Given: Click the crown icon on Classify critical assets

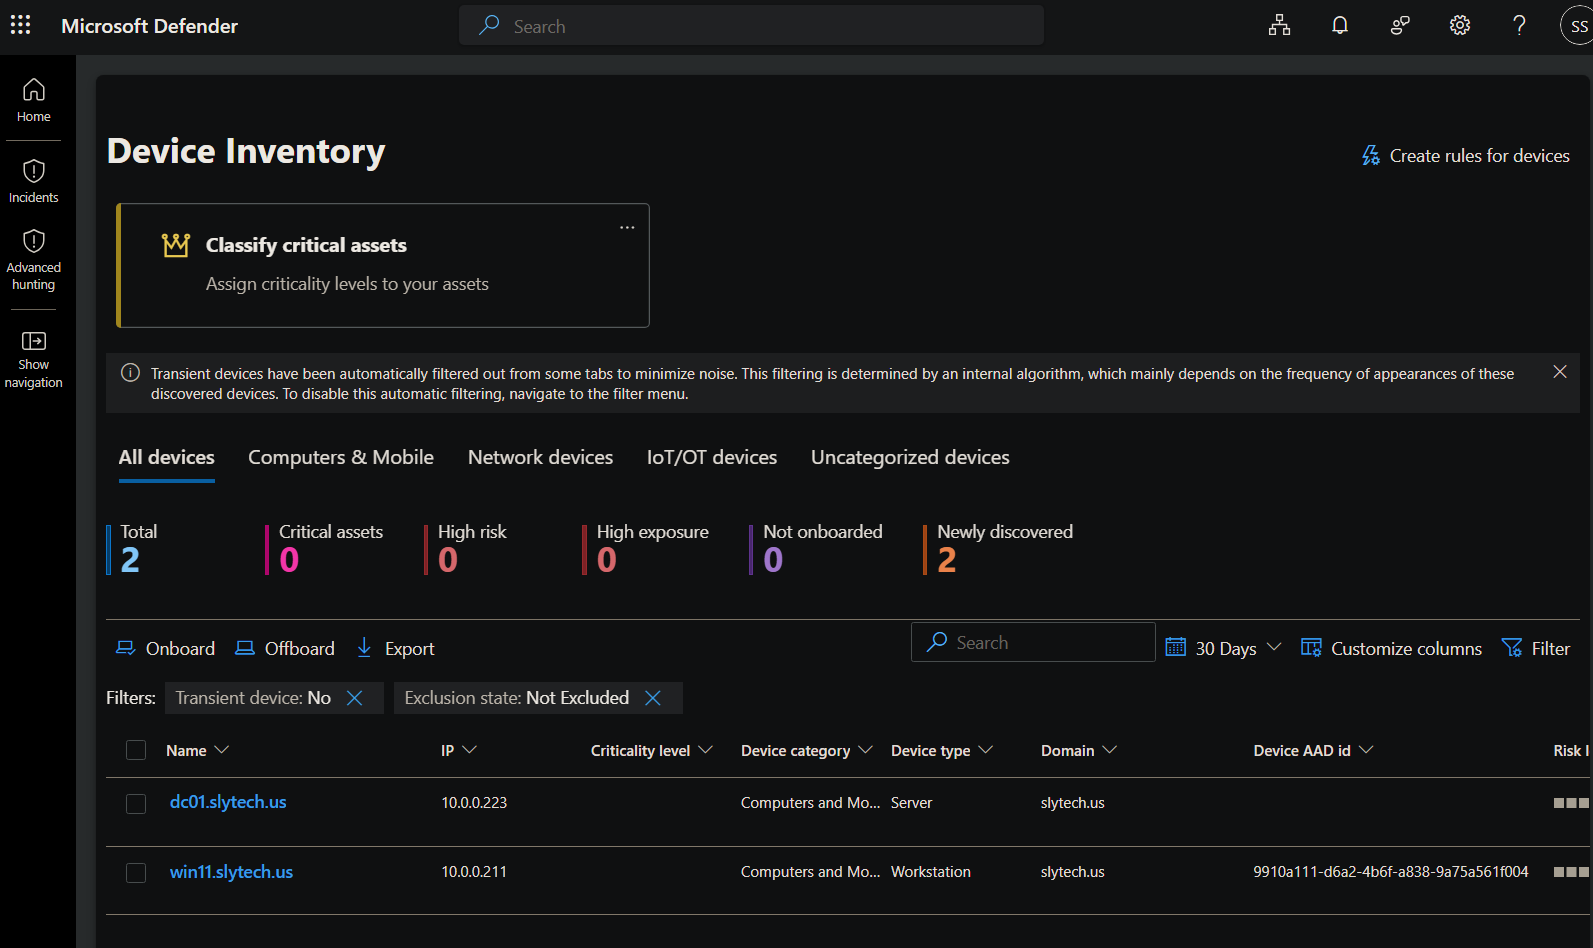Looking at the screenshot, I should click(176, 245).
